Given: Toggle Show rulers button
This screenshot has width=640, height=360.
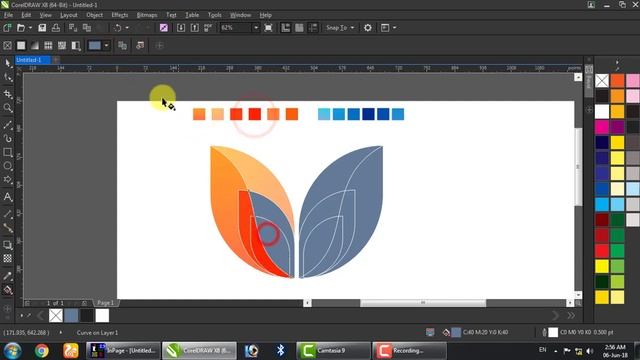Looking at the screenshot, I should [x=285, y=28].
